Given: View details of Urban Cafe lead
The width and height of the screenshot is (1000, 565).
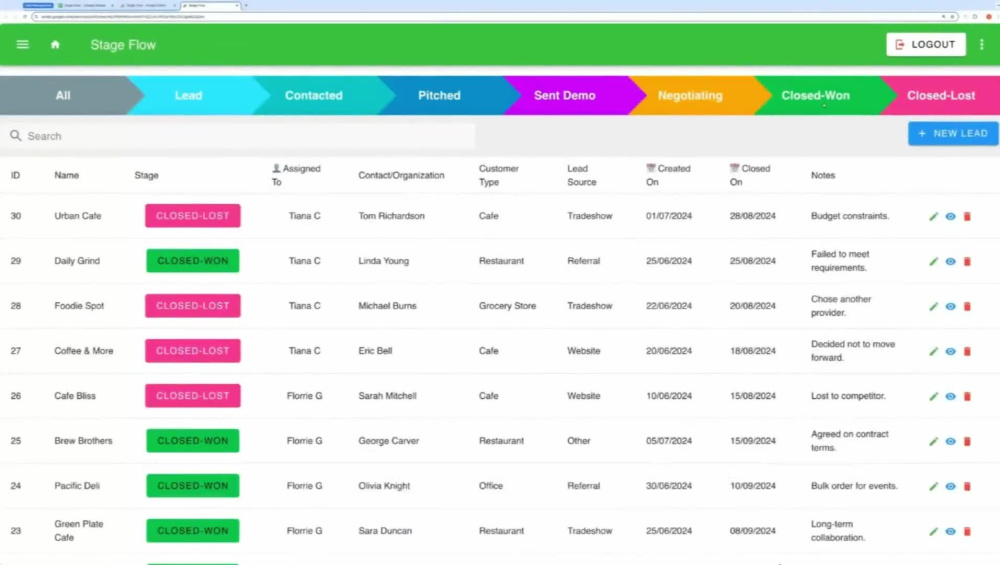Looking at the screenshot, I should [950, 217].
